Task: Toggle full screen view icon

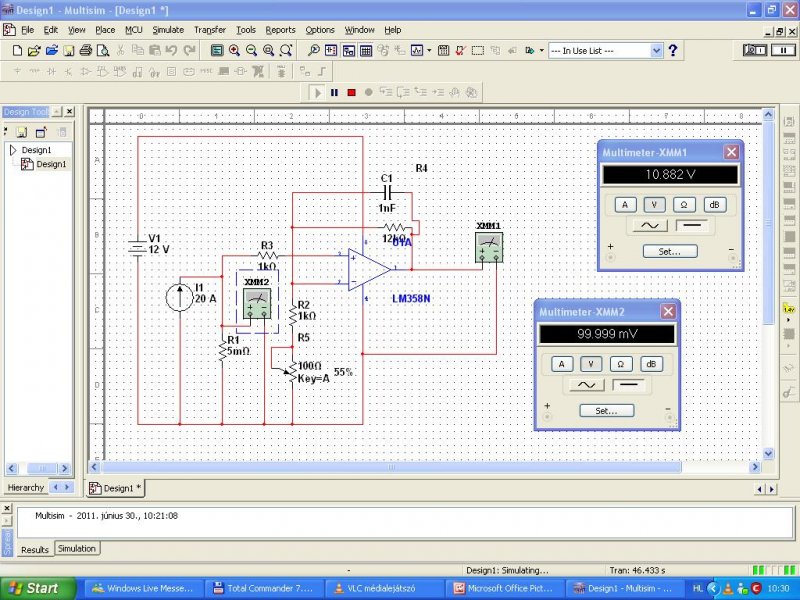Action: (x=217, y=51)
